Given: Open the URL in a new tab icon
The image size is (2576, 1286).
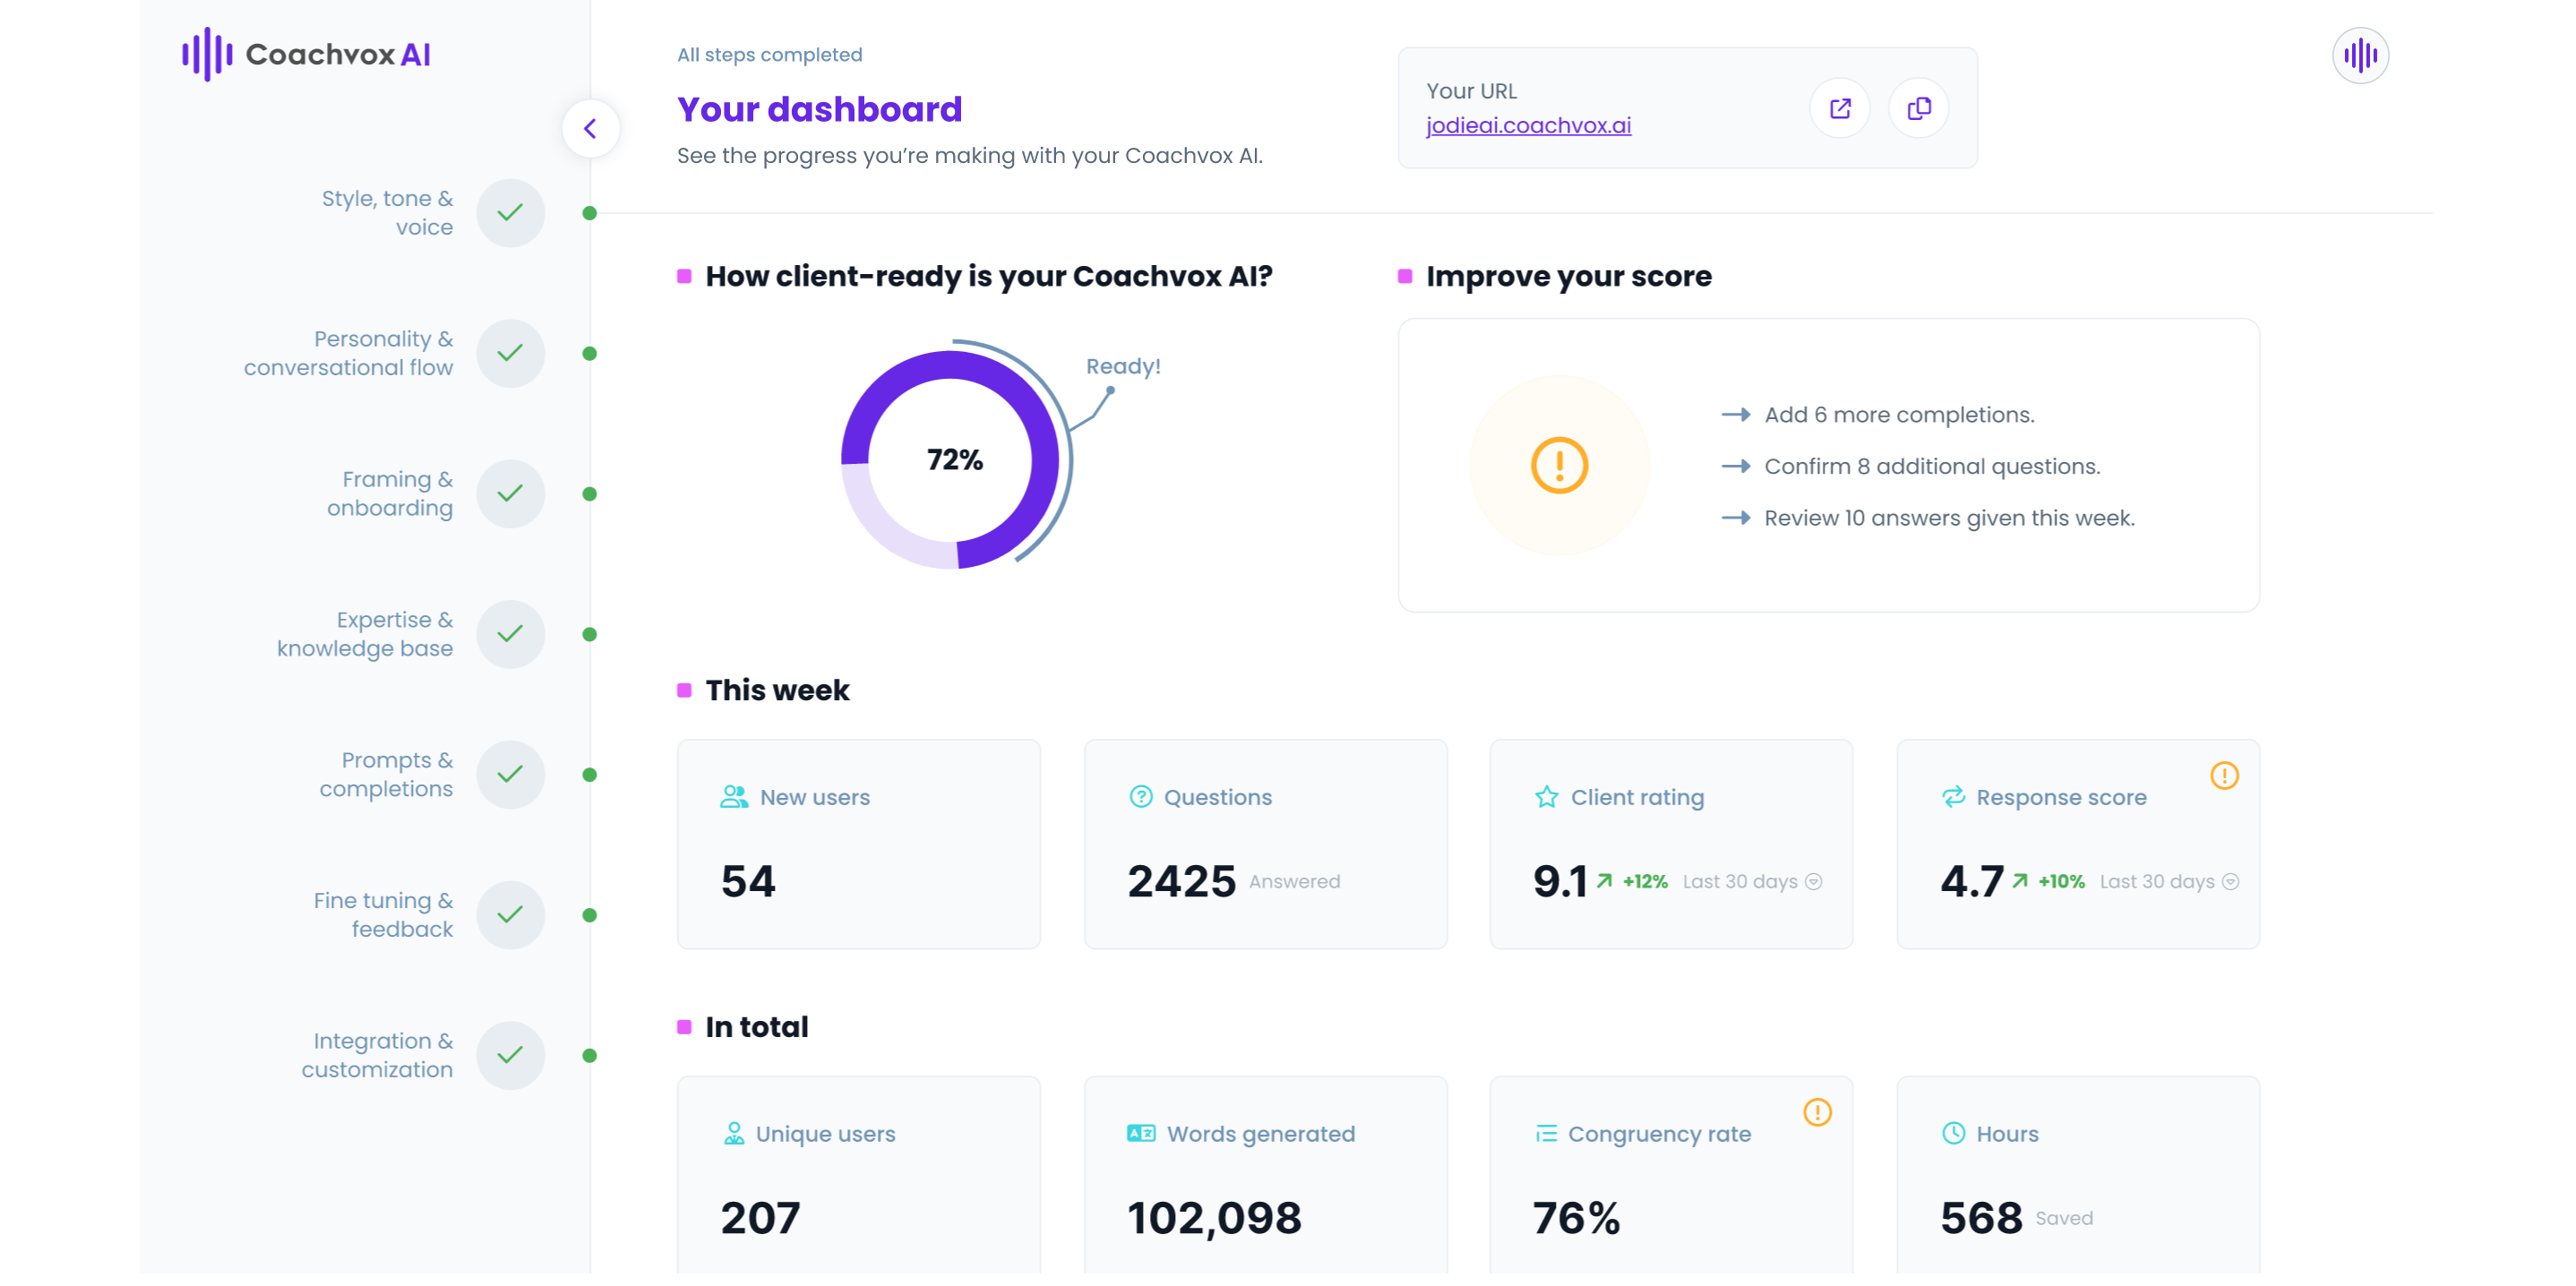Looking at the screenshot, I should (x=1839, y=108).
